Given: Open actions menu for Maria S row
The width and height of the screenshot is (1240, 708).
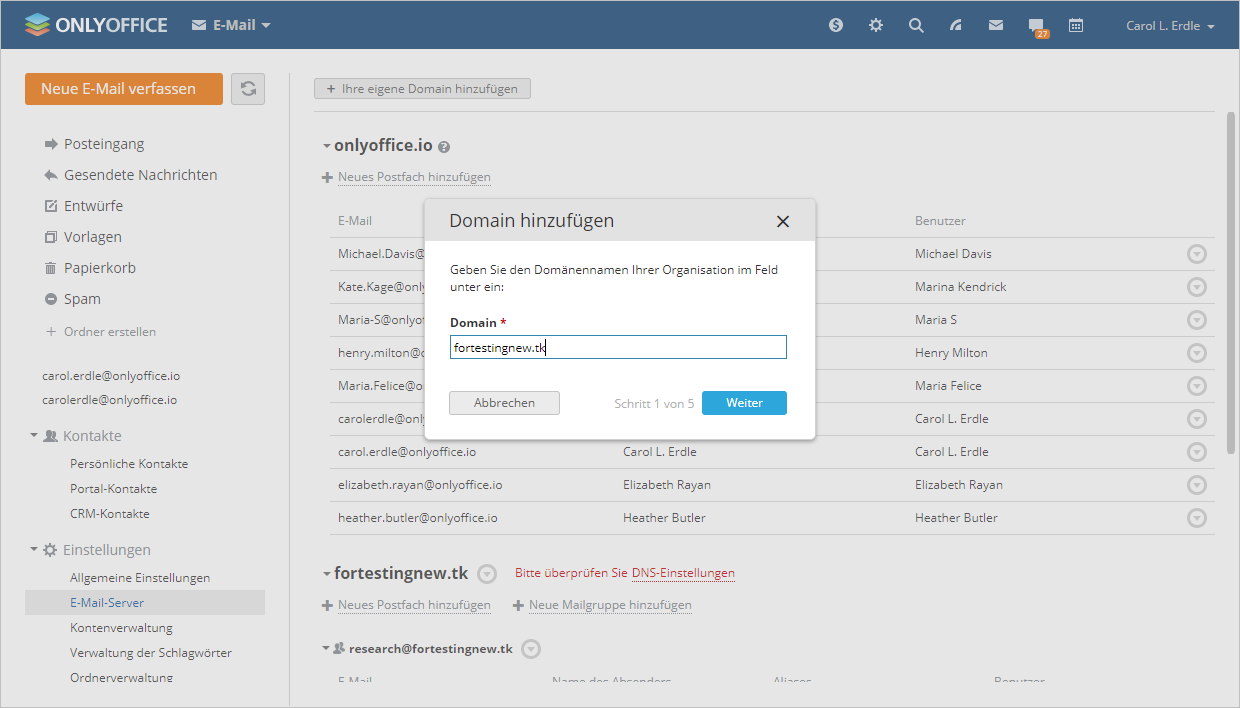Looking at the screenshot, I should (x=1196, y=320).
